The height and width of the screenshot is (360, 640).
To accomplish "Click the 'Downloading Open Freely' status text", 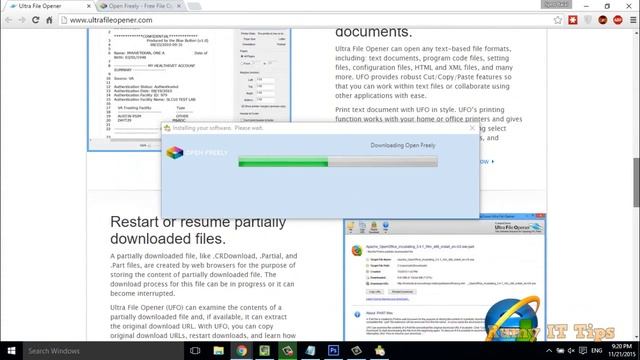I will pyautogui.click(x=403, y=145).
